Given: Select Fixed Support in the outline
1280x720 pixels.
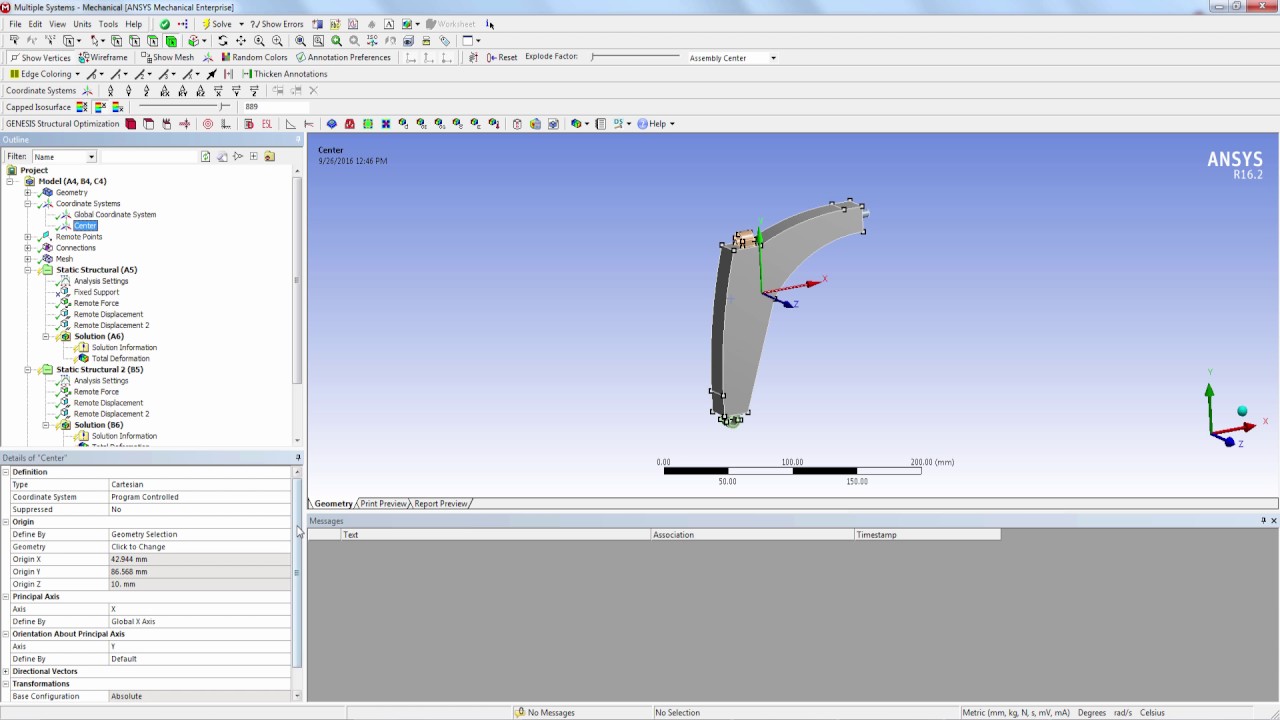Looking at the screenshot, I should click(x=96, y=292).
